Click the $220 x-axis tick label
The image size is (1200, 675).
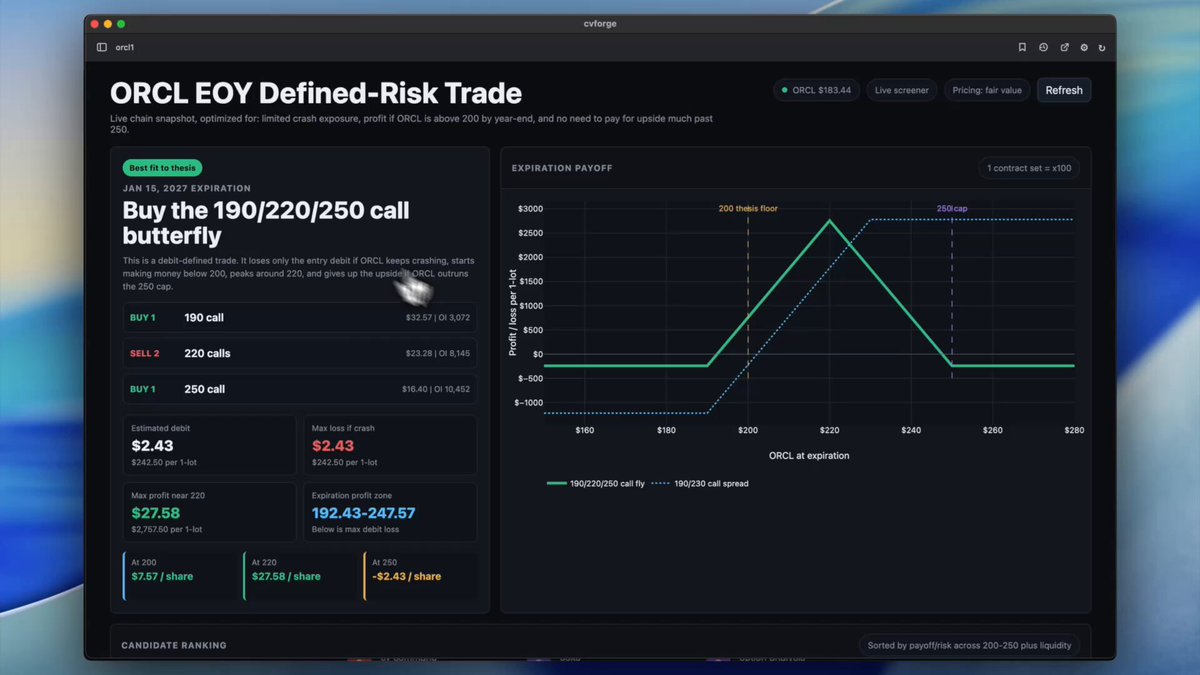830,430
